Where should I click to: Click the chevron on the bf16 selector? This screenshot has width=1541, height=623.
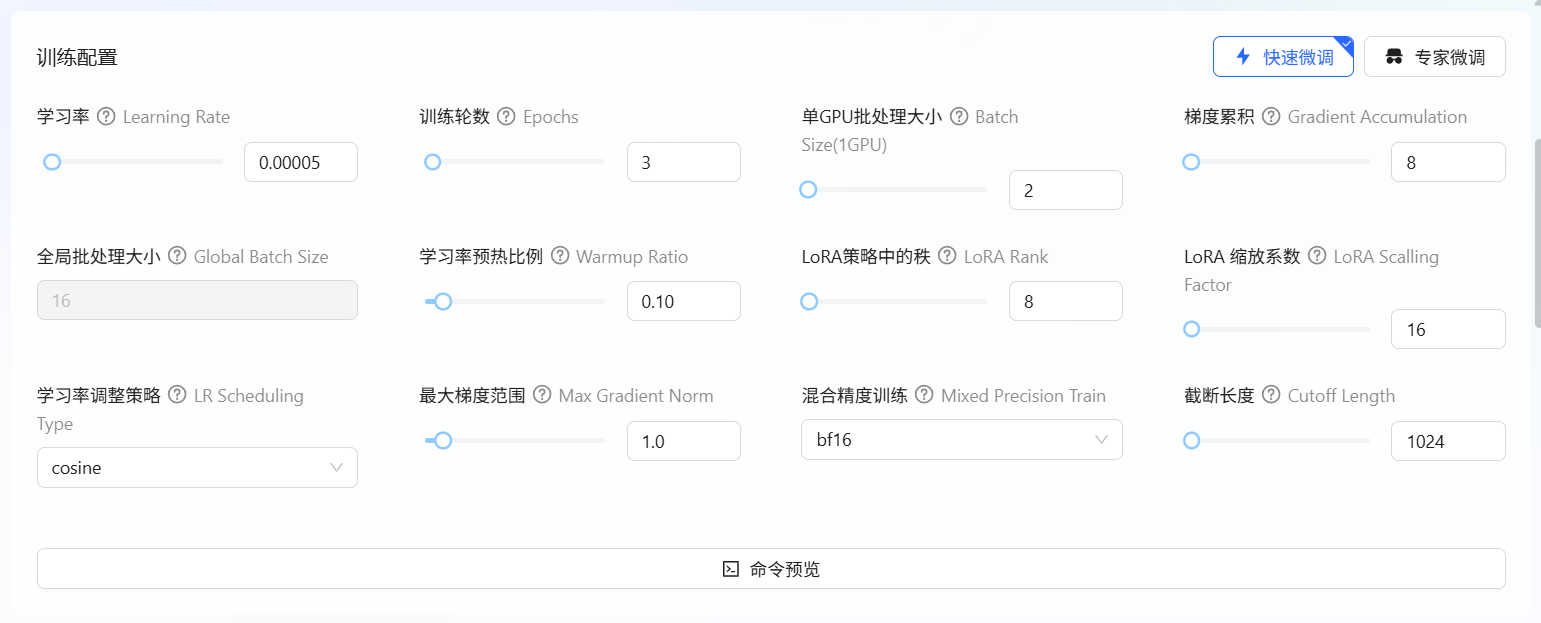[1101, 439]
